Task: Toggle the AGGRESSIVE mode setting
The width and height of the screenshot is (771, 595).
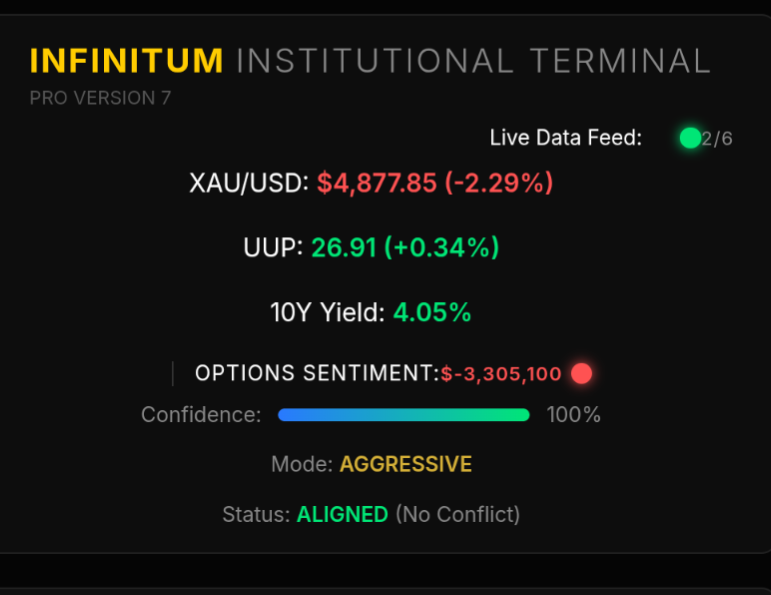Action: click(405, 464)
